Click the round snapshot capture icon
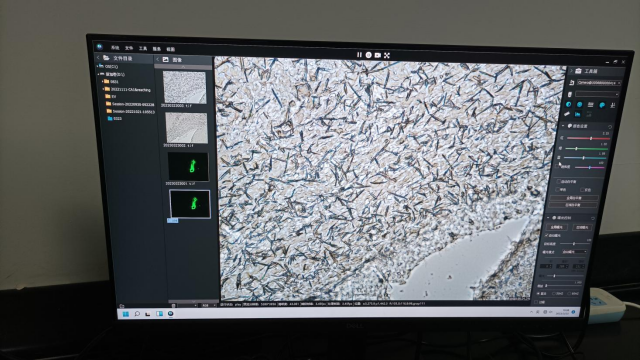Screen dimensions: 640x360 [x=369, y=55]
